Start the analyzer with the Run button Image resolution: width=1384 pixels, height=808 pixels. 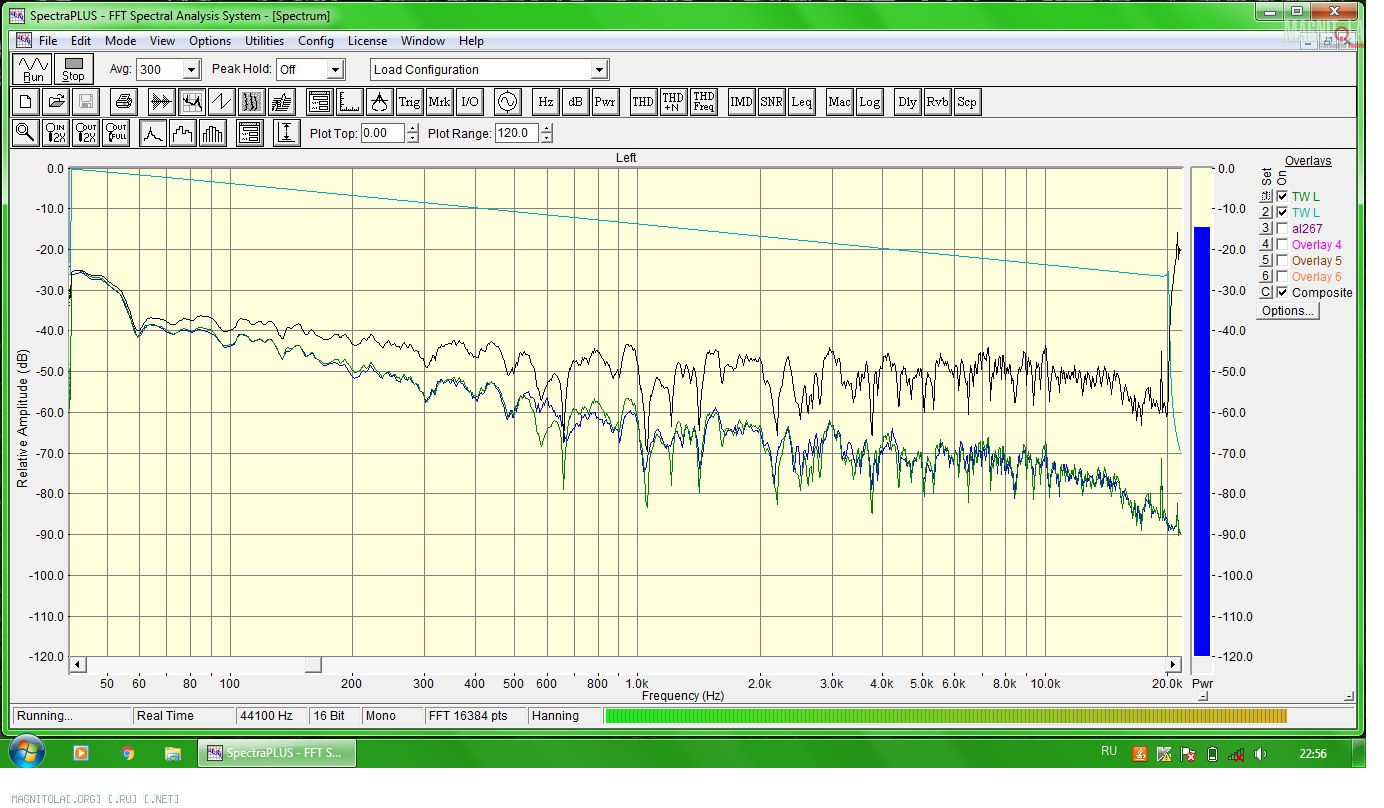(x=34, y=69)
